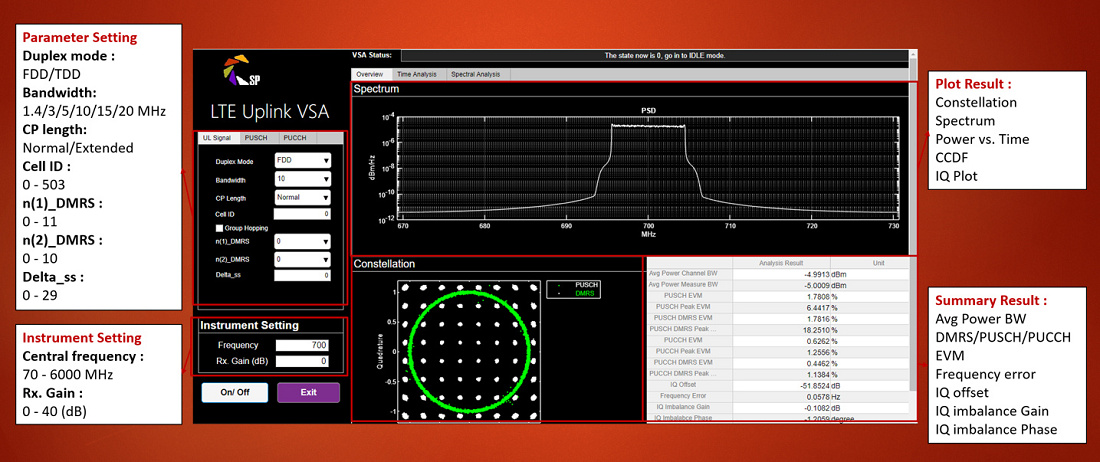Click the 6.4417 value cell
1100x462 pixels.
781,308
